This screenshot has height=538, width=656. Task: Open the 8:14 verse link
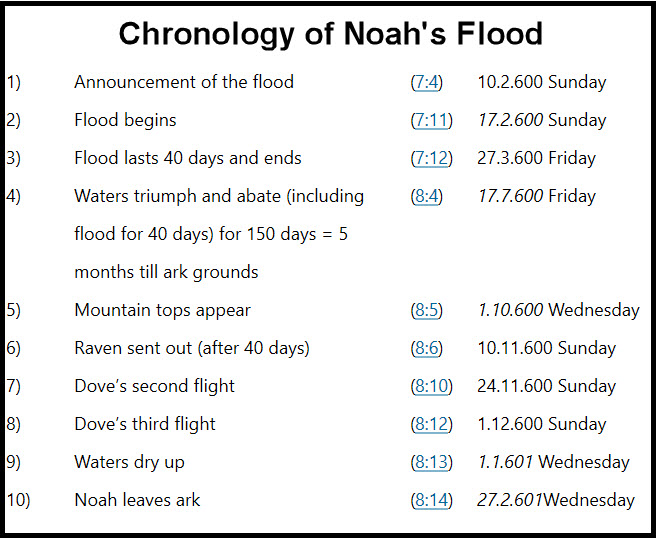pos(431,500)
